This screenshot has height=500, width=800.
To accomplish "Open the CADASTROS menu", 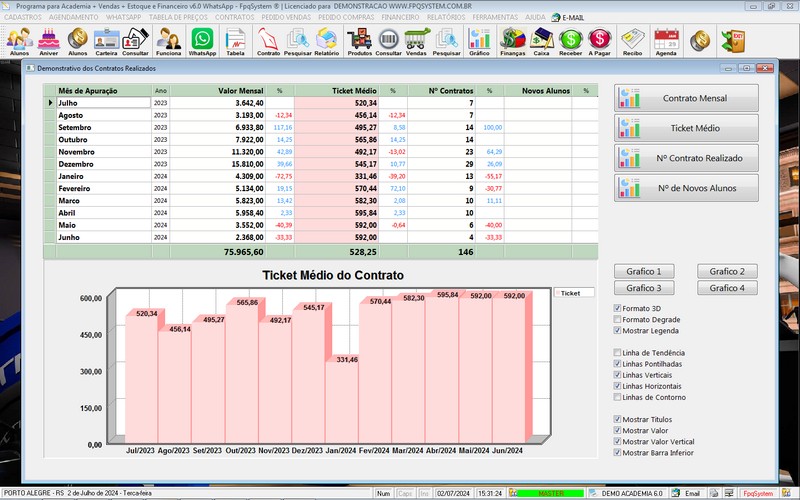I will (x=23, y=17).
